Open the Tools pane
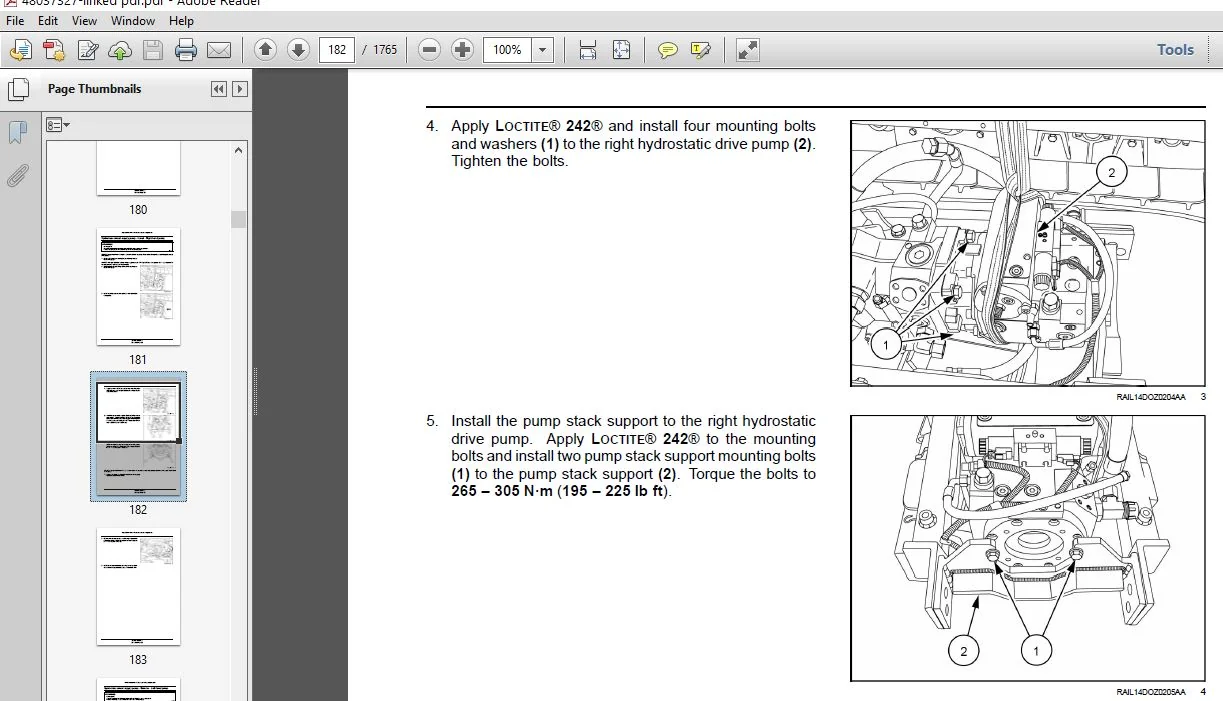This screenshot has width=1223, height=701. [1175, 50]
